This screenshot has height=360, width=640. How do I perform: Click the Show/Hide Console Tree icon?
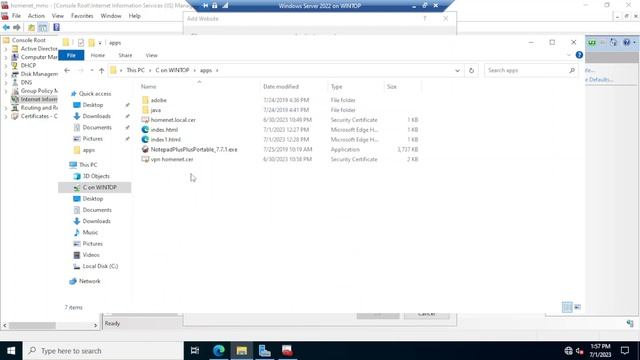click(x=42, y=27)
